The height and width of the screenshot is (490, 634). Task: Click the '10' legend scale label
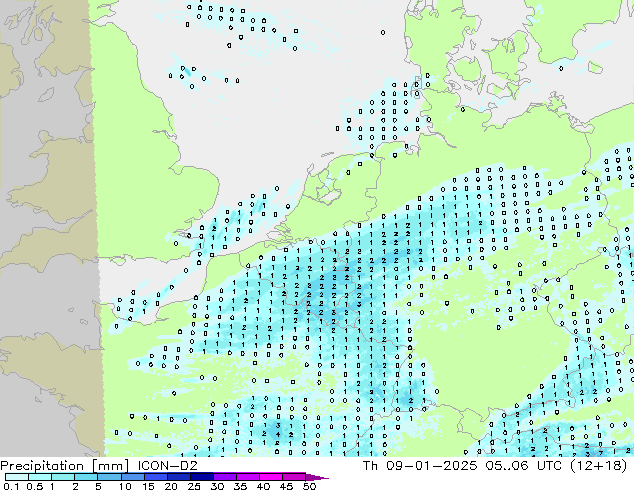coord(125,486)
